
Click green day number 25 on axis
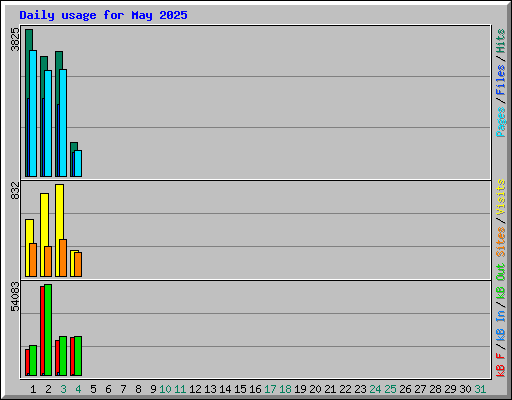(x=390, y=389)
